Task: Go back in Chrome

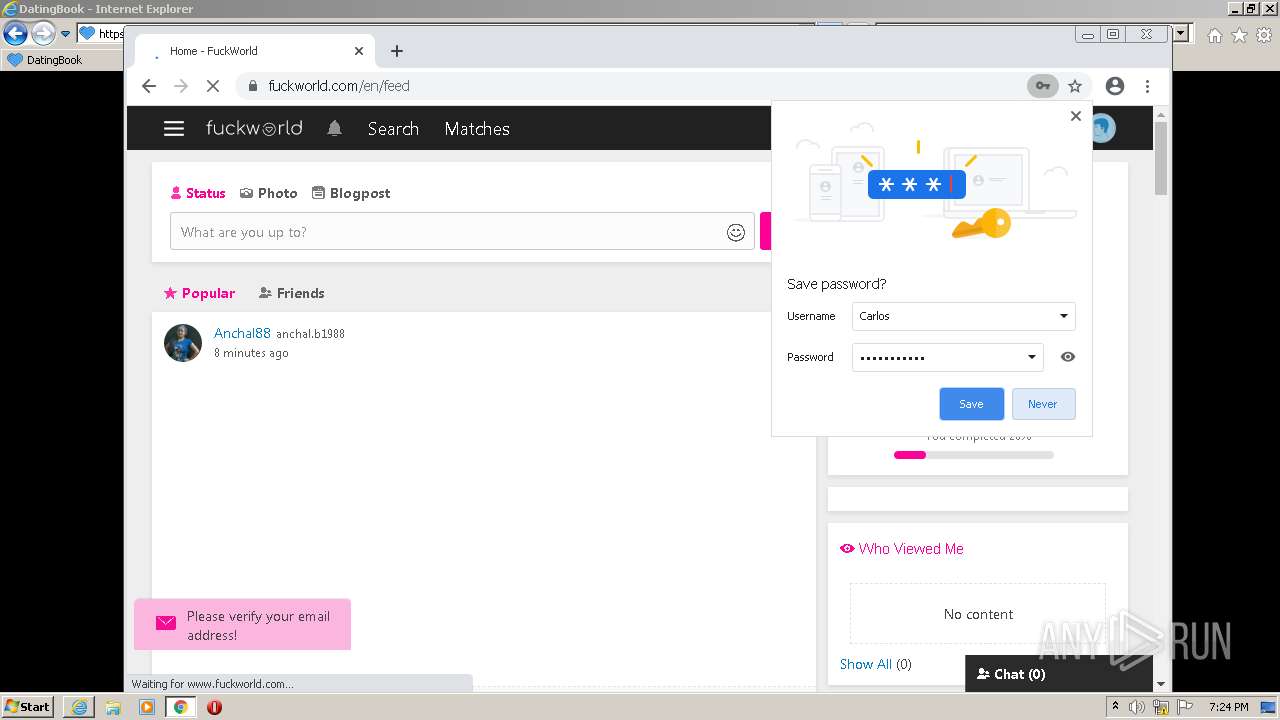Action: click(x=149, y=86)
